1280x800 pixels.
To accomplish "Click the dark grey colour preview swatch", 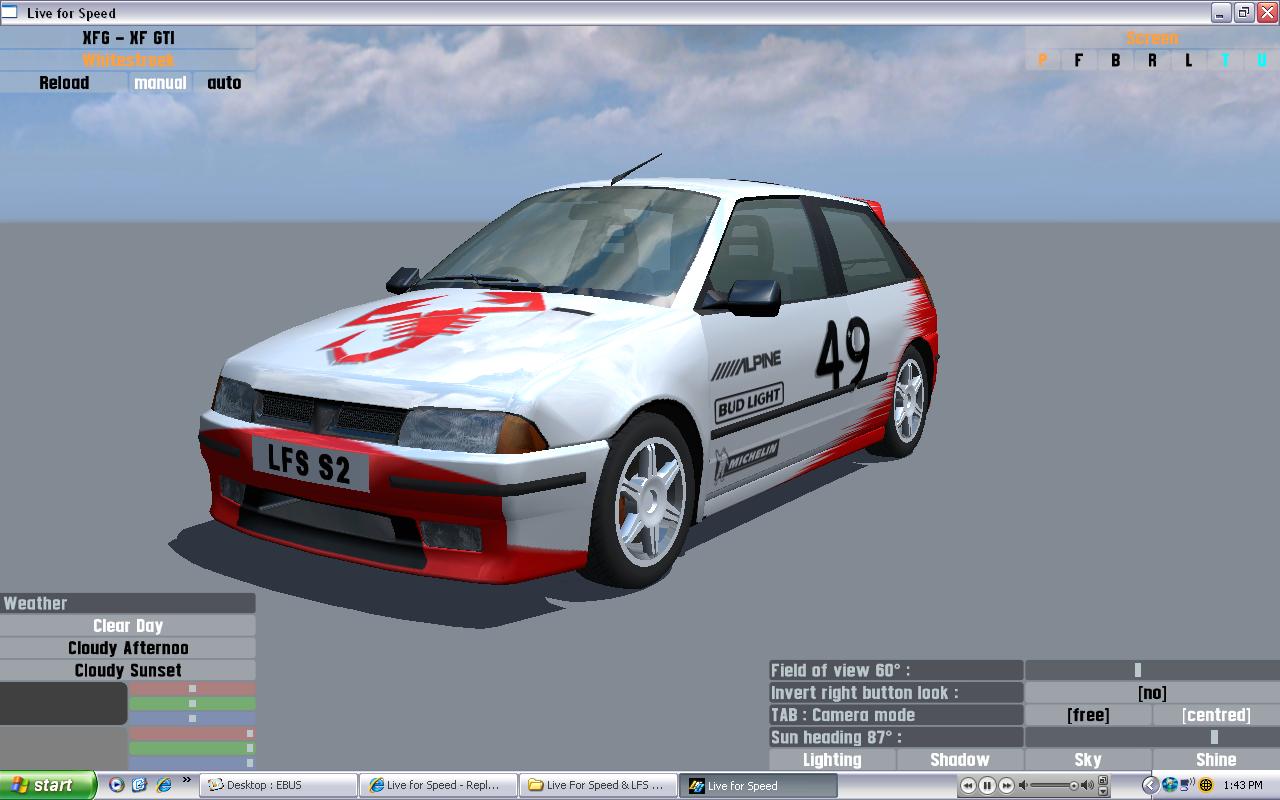I will pos(64,703).
